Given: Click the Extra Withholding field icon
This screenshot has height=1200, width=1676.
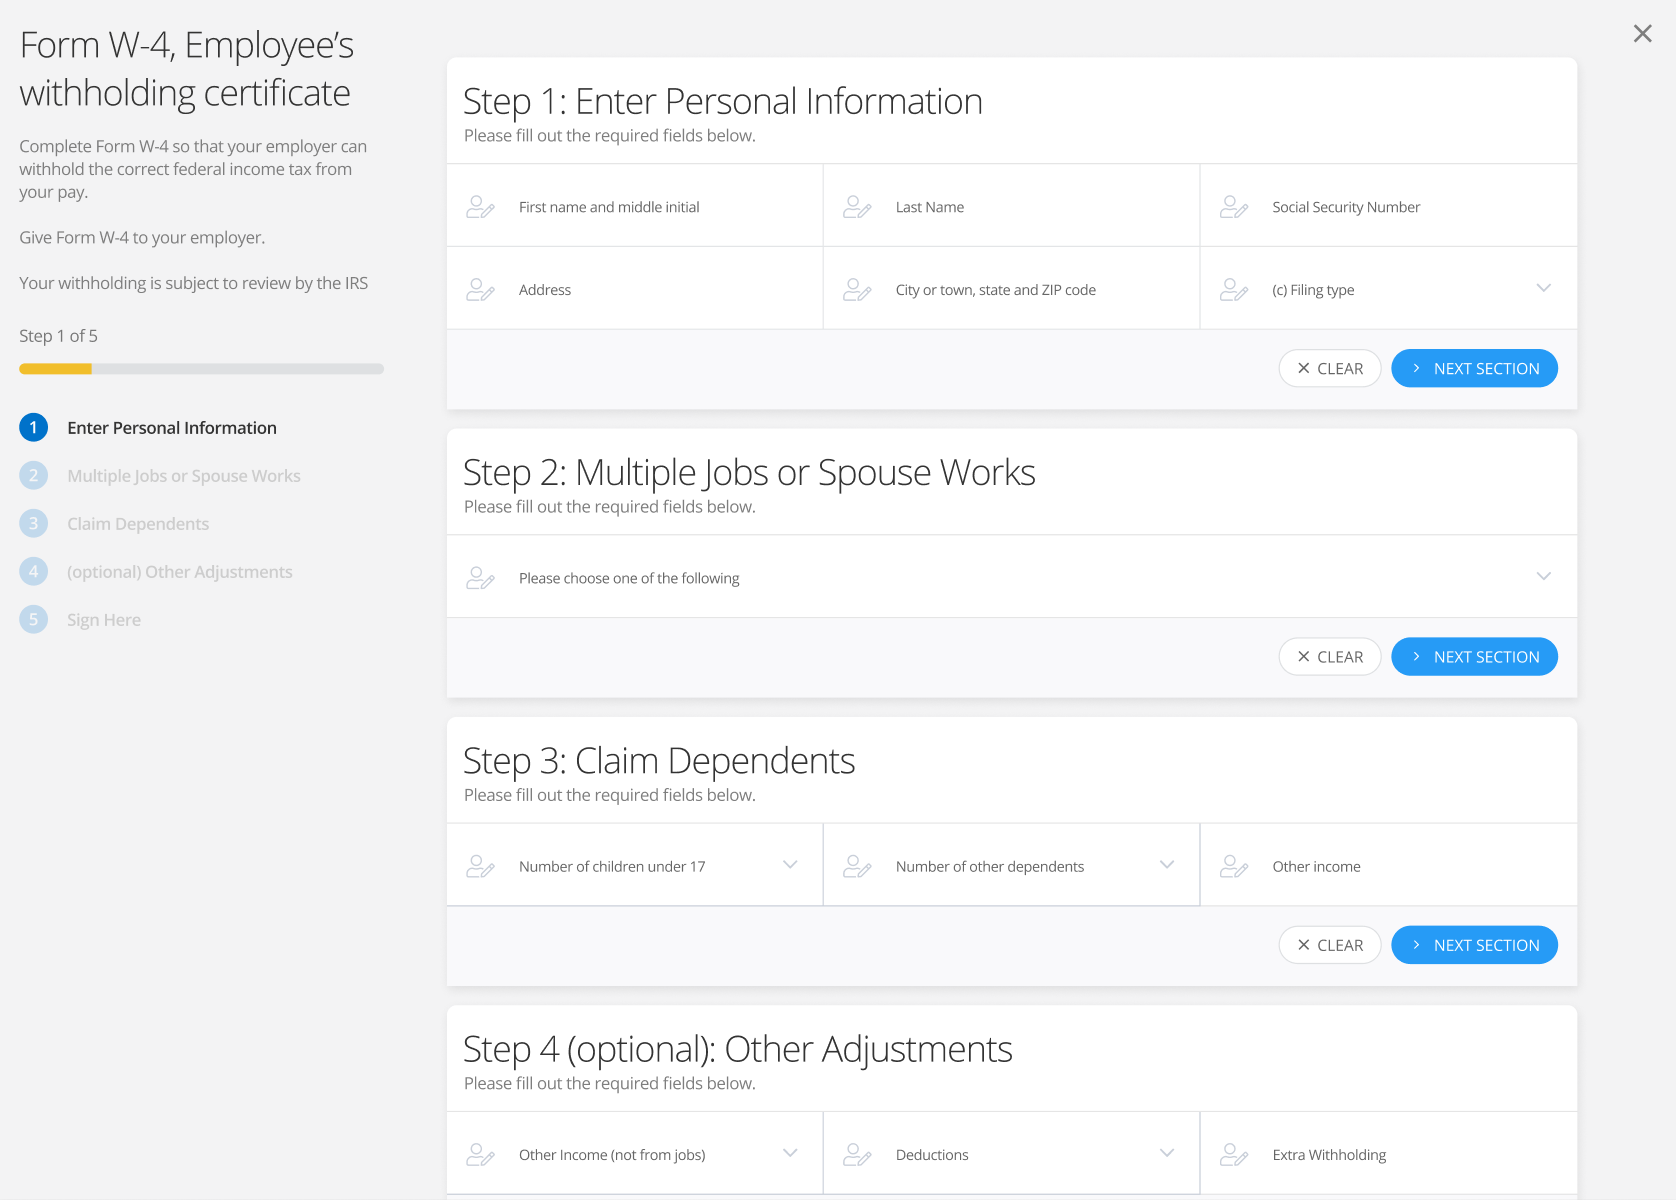Looking at the screenshot, I should 1233,1153.
